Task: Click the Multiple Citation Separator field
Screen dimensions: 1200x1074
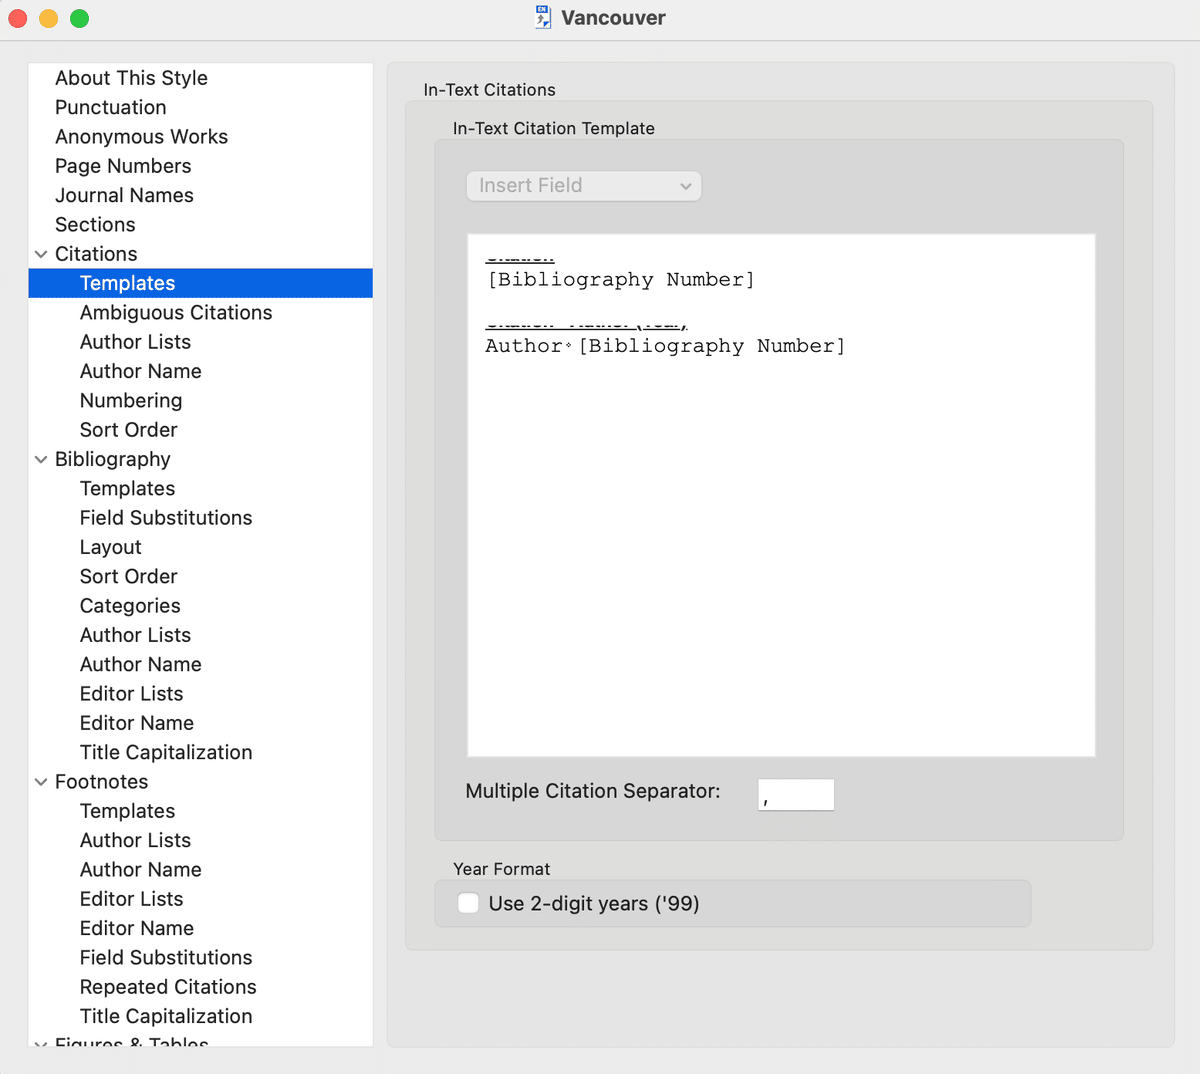Action: pos(796,795)
